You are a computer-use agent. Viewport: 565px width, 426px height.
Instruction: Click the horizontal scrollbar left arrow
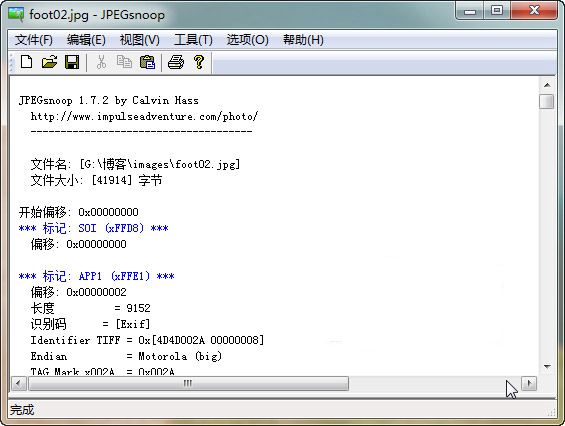[x=19, y=383]
